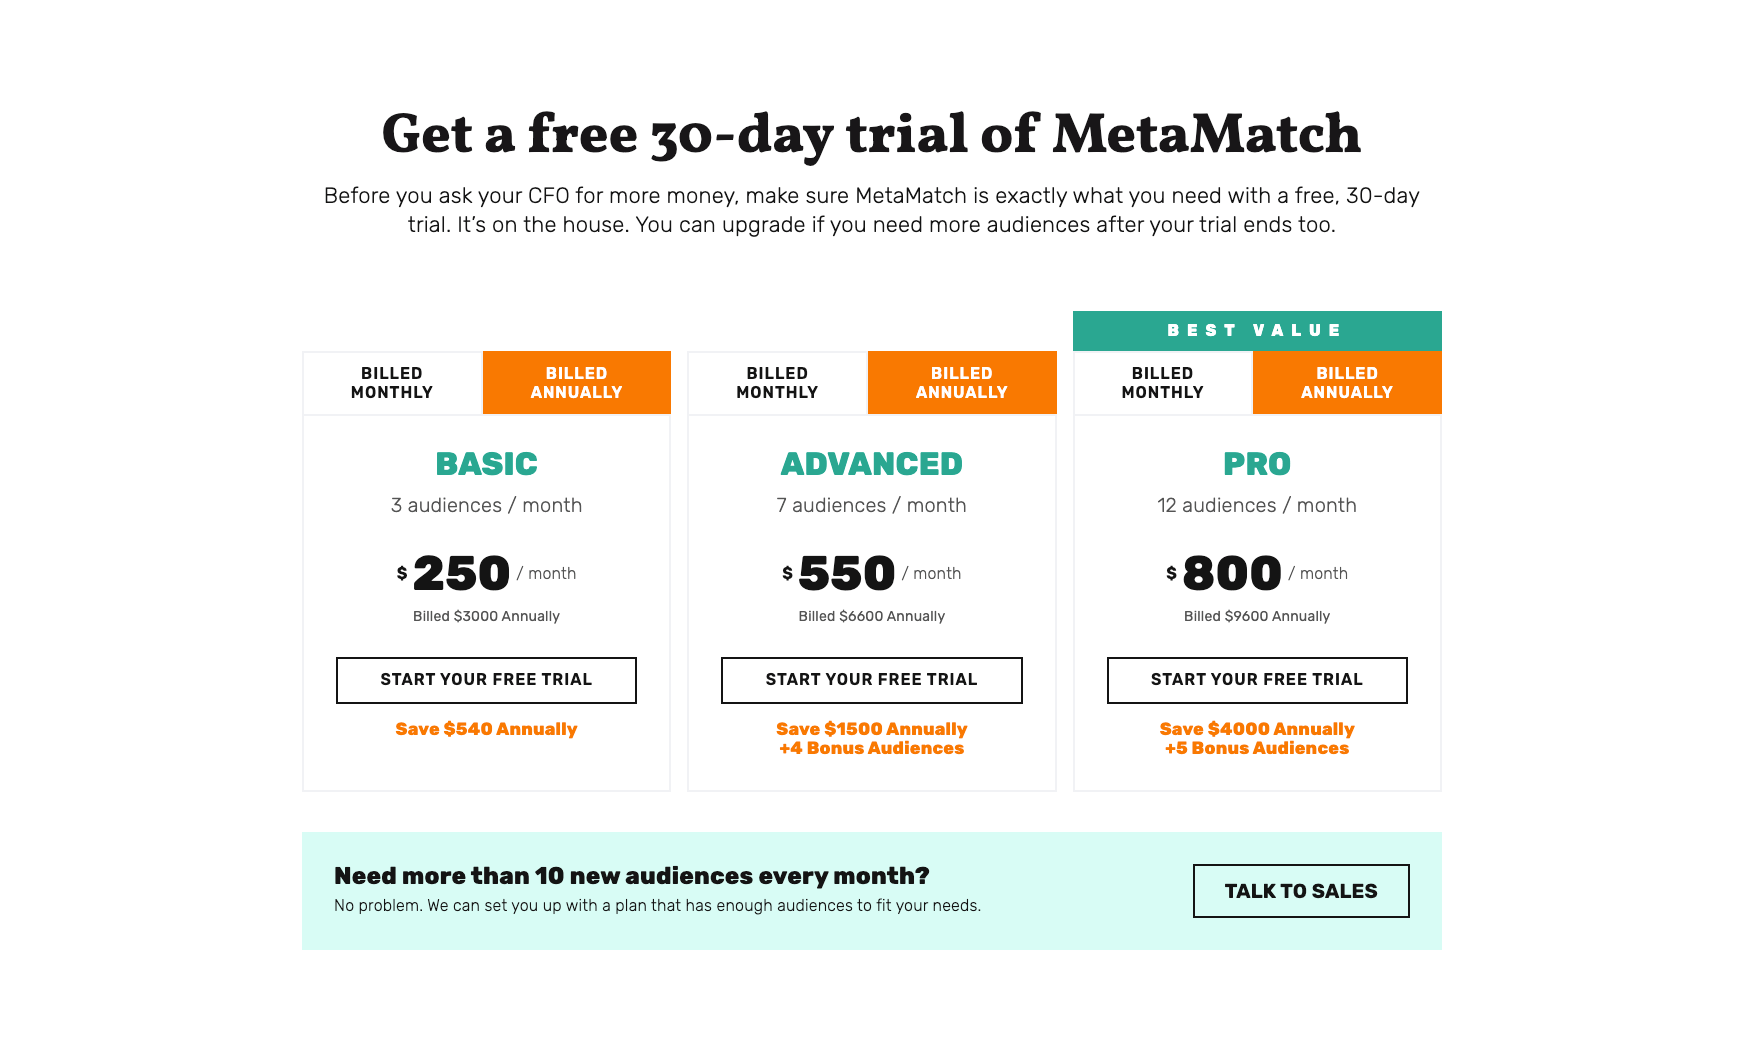Switch Pro plan to Billed Monthly
The height and width of the screenshot is (1054, 1743).
1162,383
